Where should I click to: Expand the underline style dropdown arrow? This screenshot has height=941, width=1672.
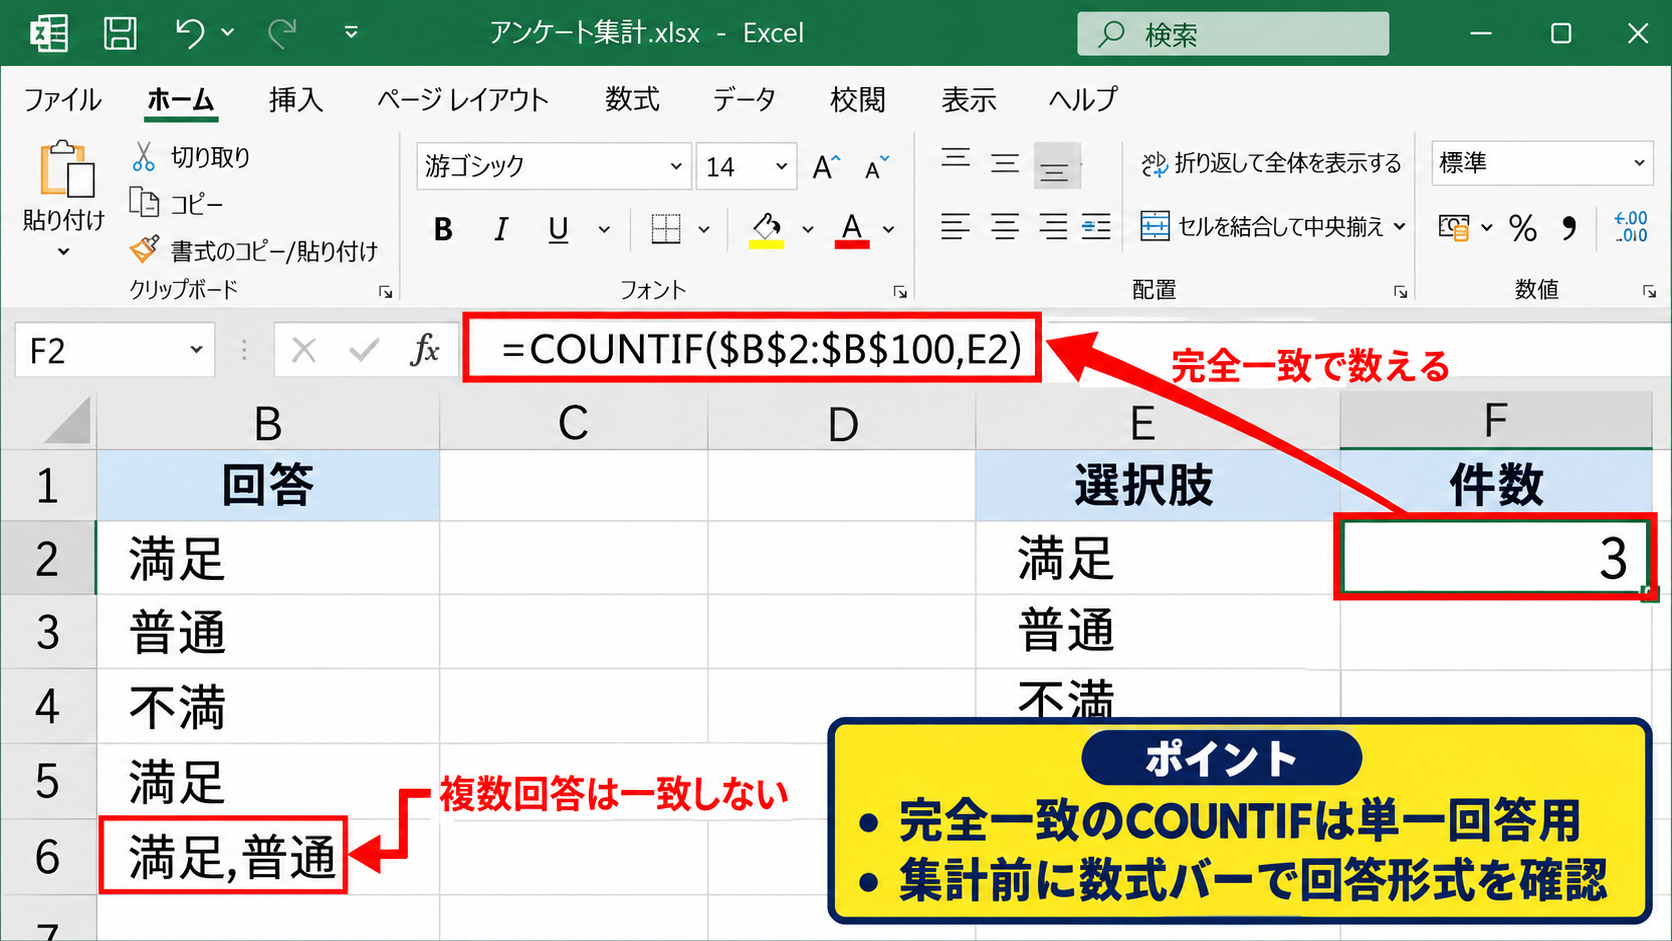[604, 230]
